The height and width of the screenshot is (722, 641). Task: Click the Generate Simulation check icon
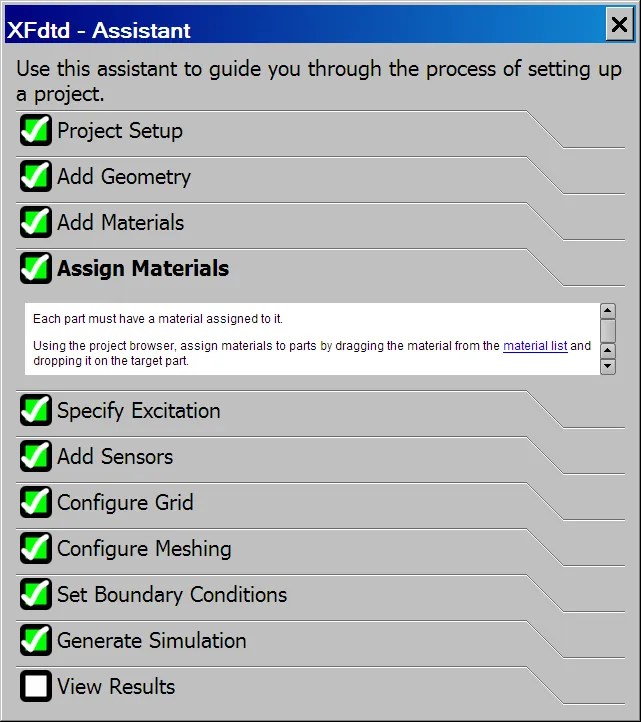tap(36, 640)
